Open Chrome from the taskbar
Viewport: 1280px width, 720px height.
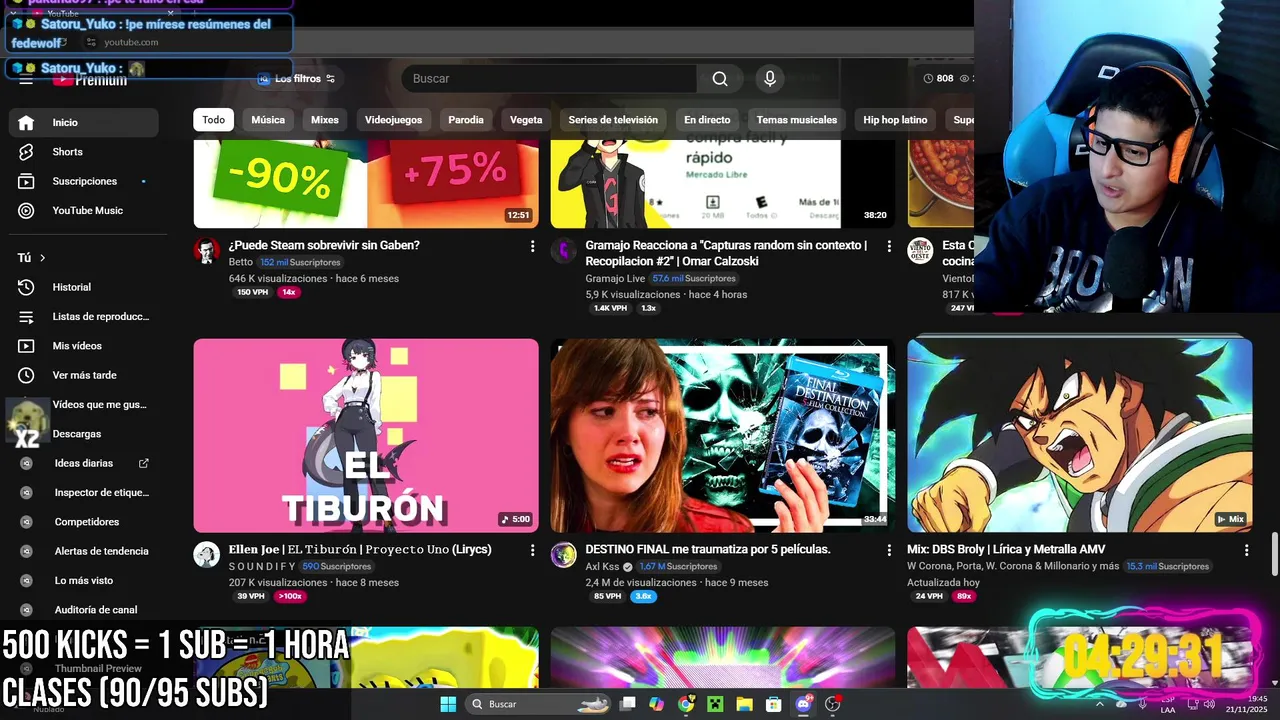(x=686, y=704)
